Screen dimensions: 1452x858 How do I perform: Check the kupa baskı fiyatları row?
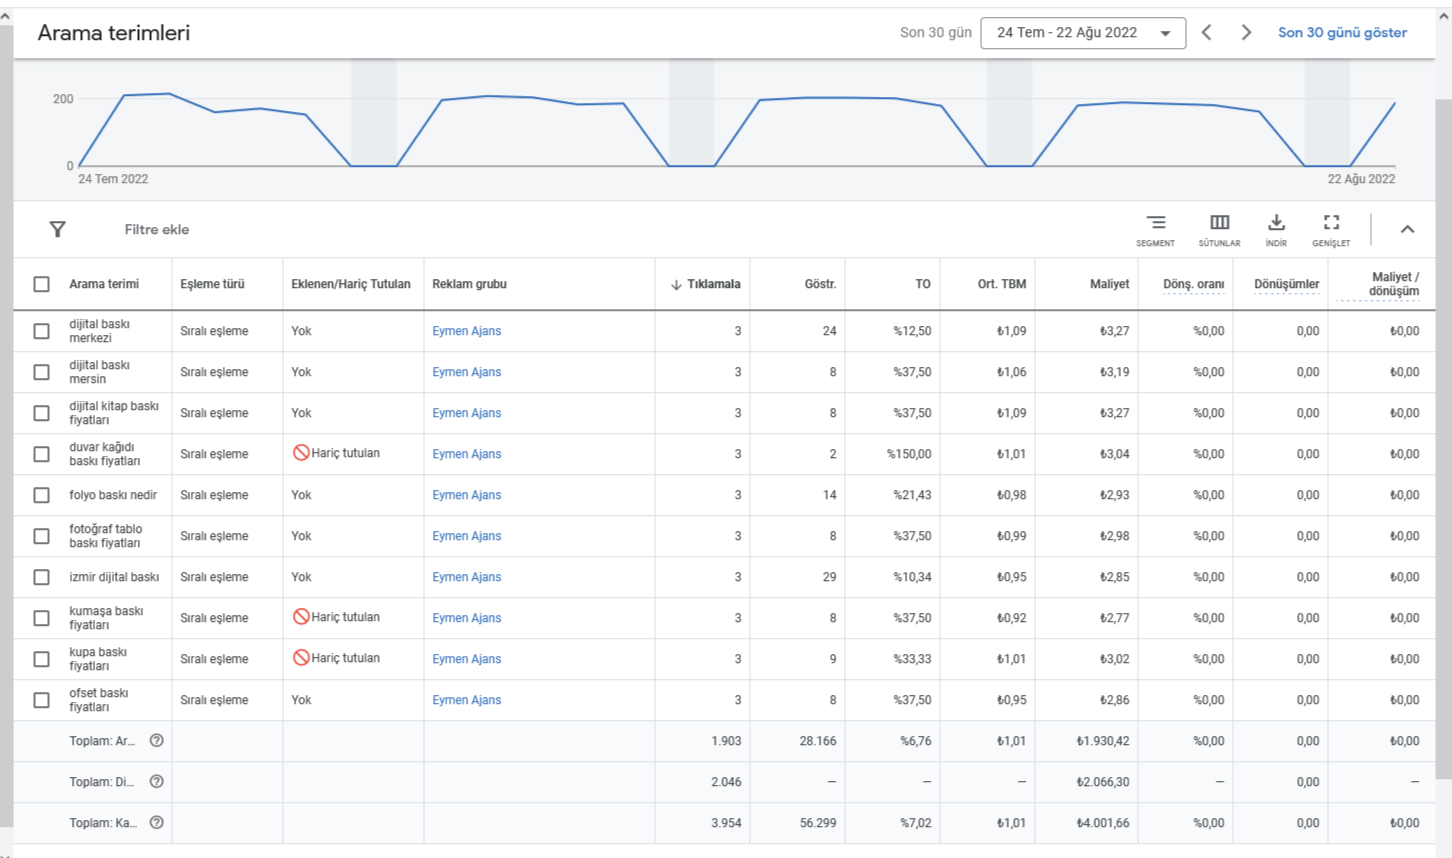[x=41, y=659]
